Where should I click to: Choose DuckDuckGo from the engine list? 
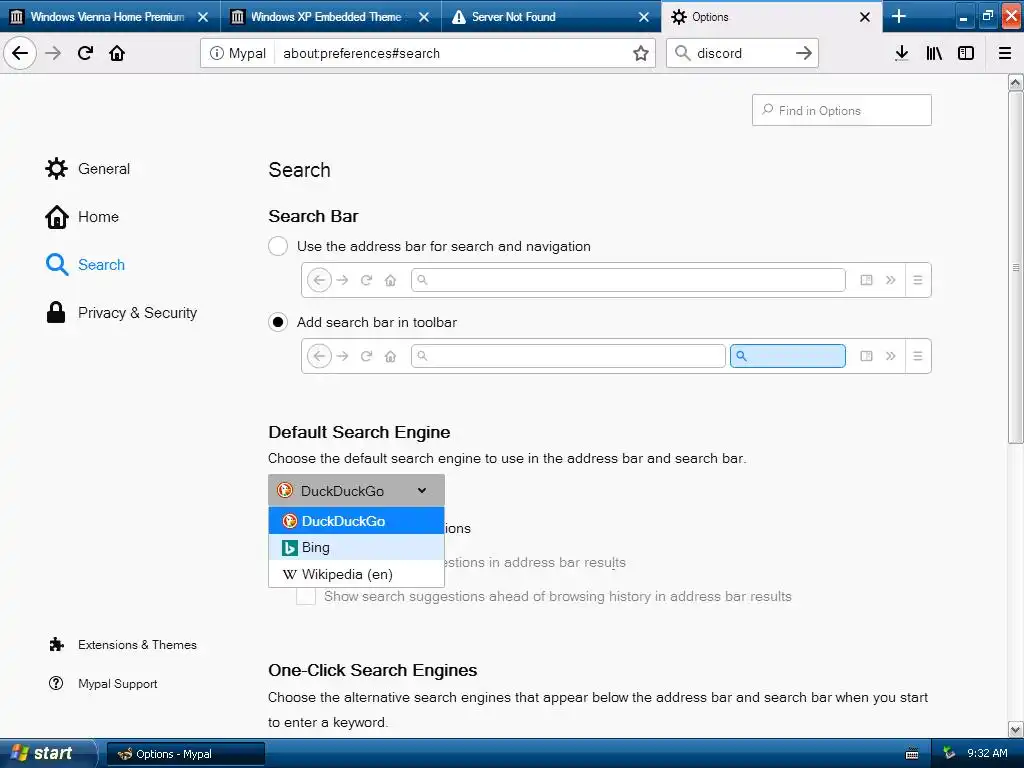[356, 520]
